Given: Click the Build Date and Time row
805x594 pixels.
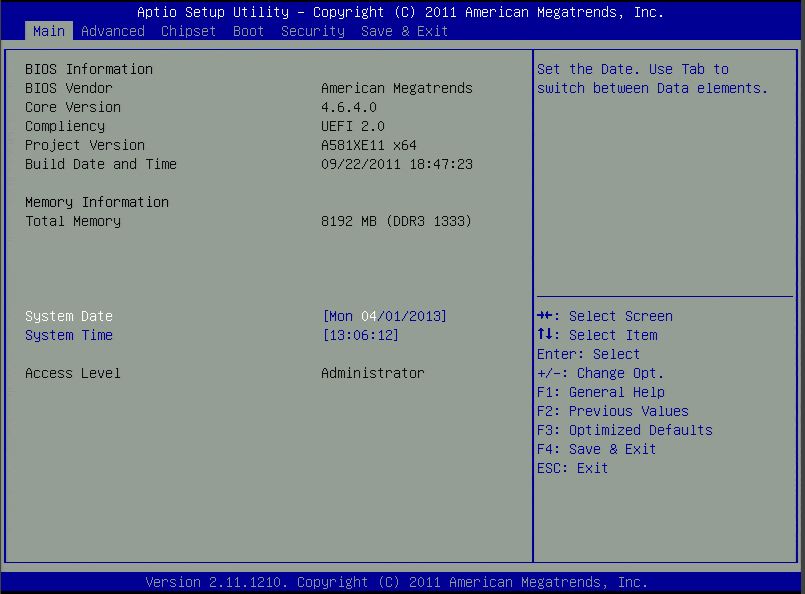Looking at the screenshot, I should tap(99, 164).
